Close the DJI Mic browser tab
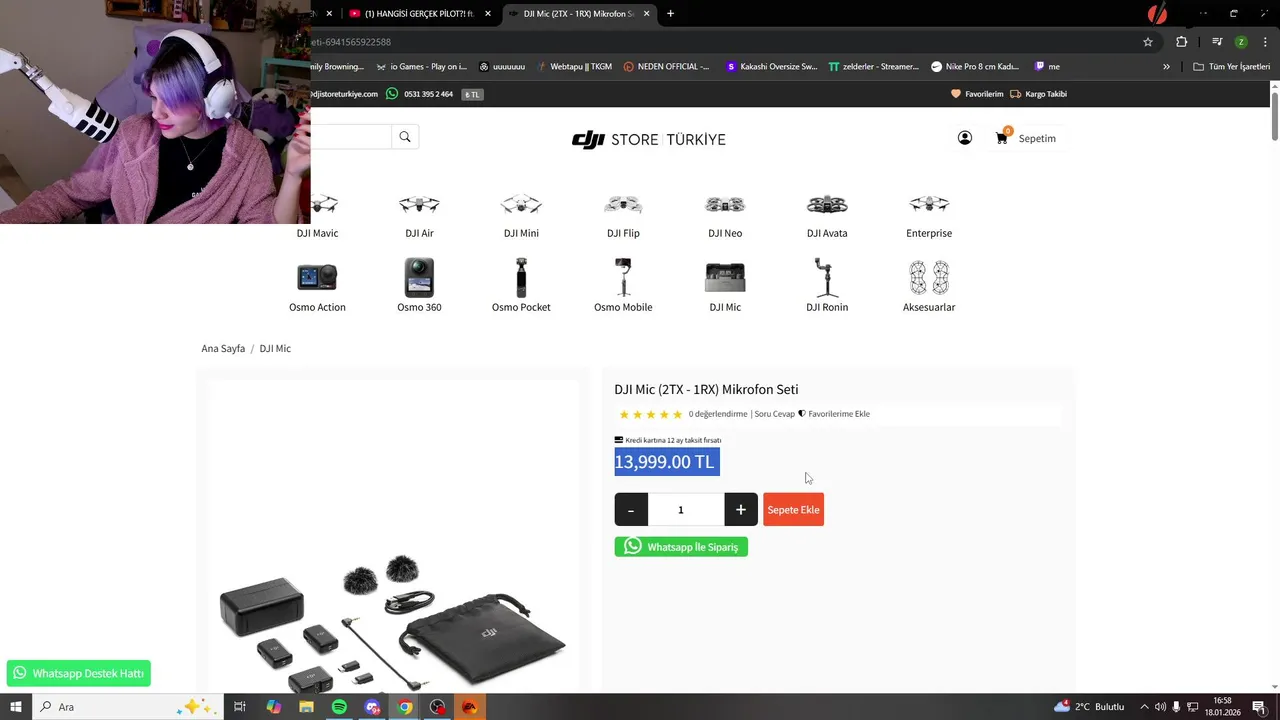 pos(647,14)
